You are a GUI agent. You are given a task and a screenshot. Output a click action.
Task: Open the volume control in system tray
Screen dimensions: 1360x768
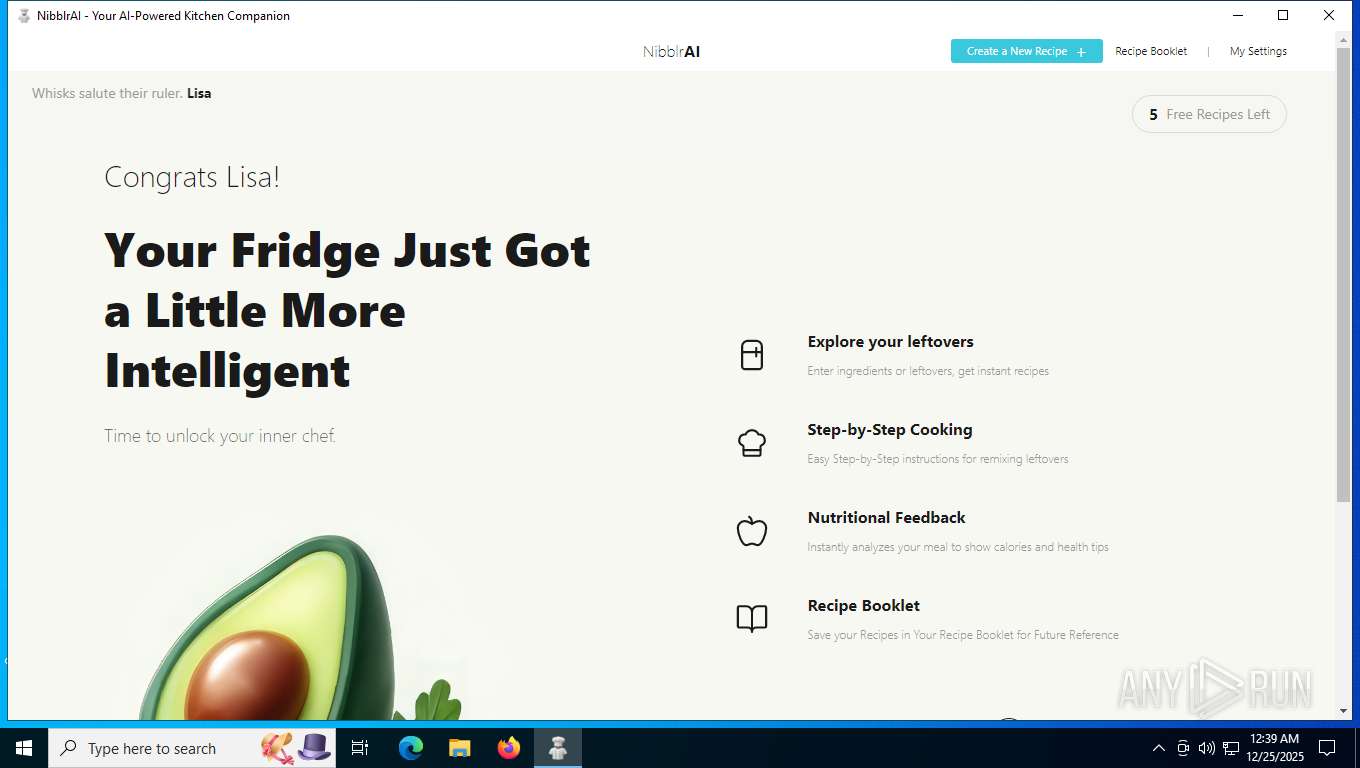click(1206, 748)
